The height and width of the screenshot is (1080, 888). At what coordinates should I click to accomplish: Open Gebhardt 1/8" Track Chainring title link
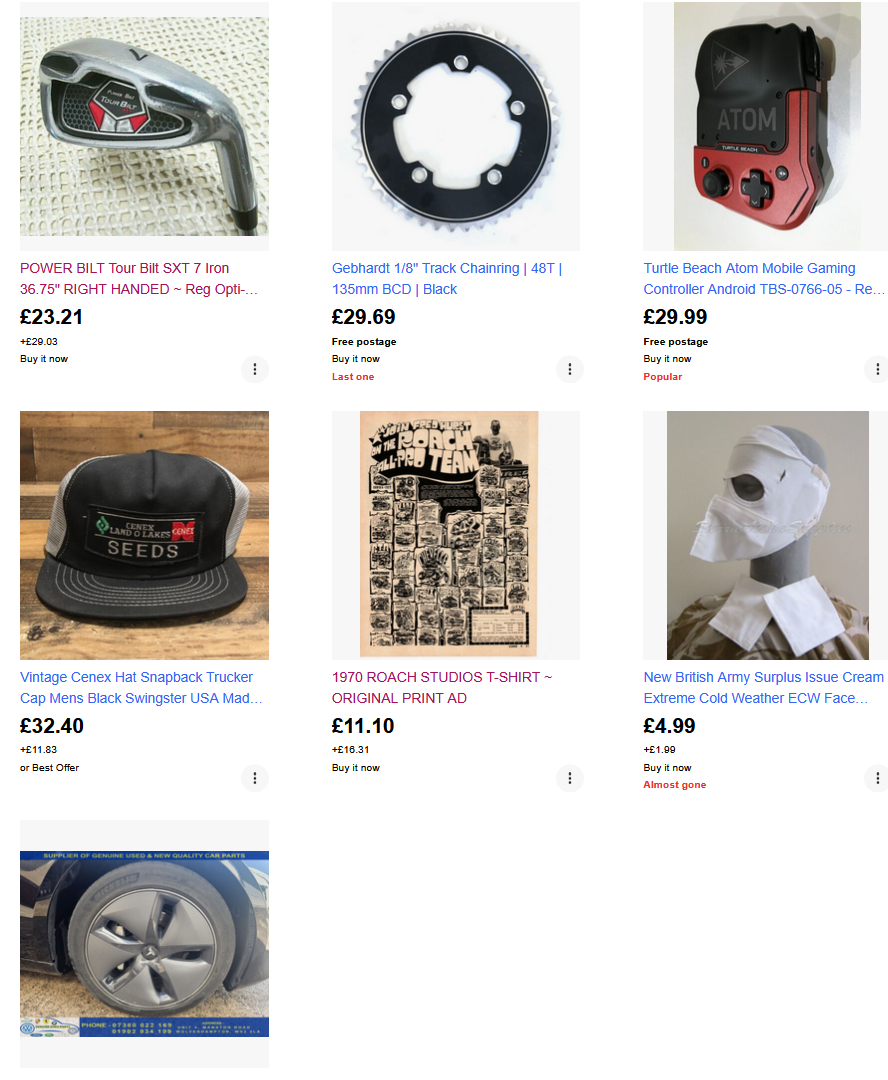(x=446, y=279)
